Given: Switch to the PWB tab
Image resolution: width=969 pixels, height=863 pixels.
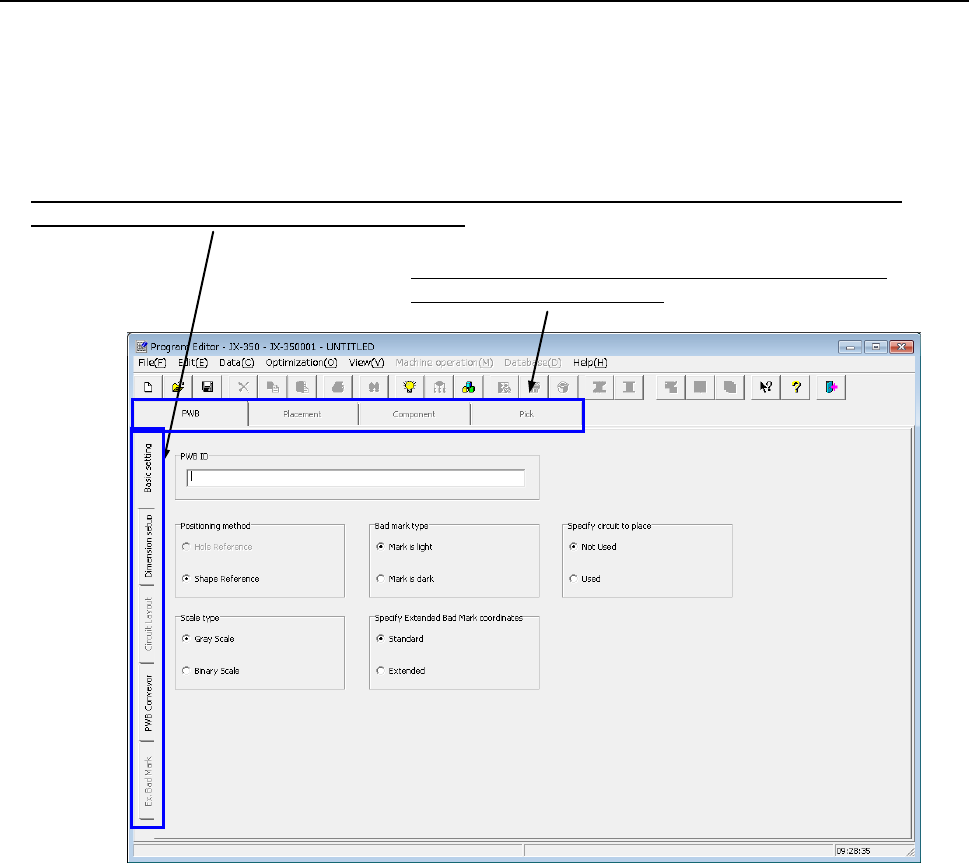Looking at the screenshot, I should point(190,414).
